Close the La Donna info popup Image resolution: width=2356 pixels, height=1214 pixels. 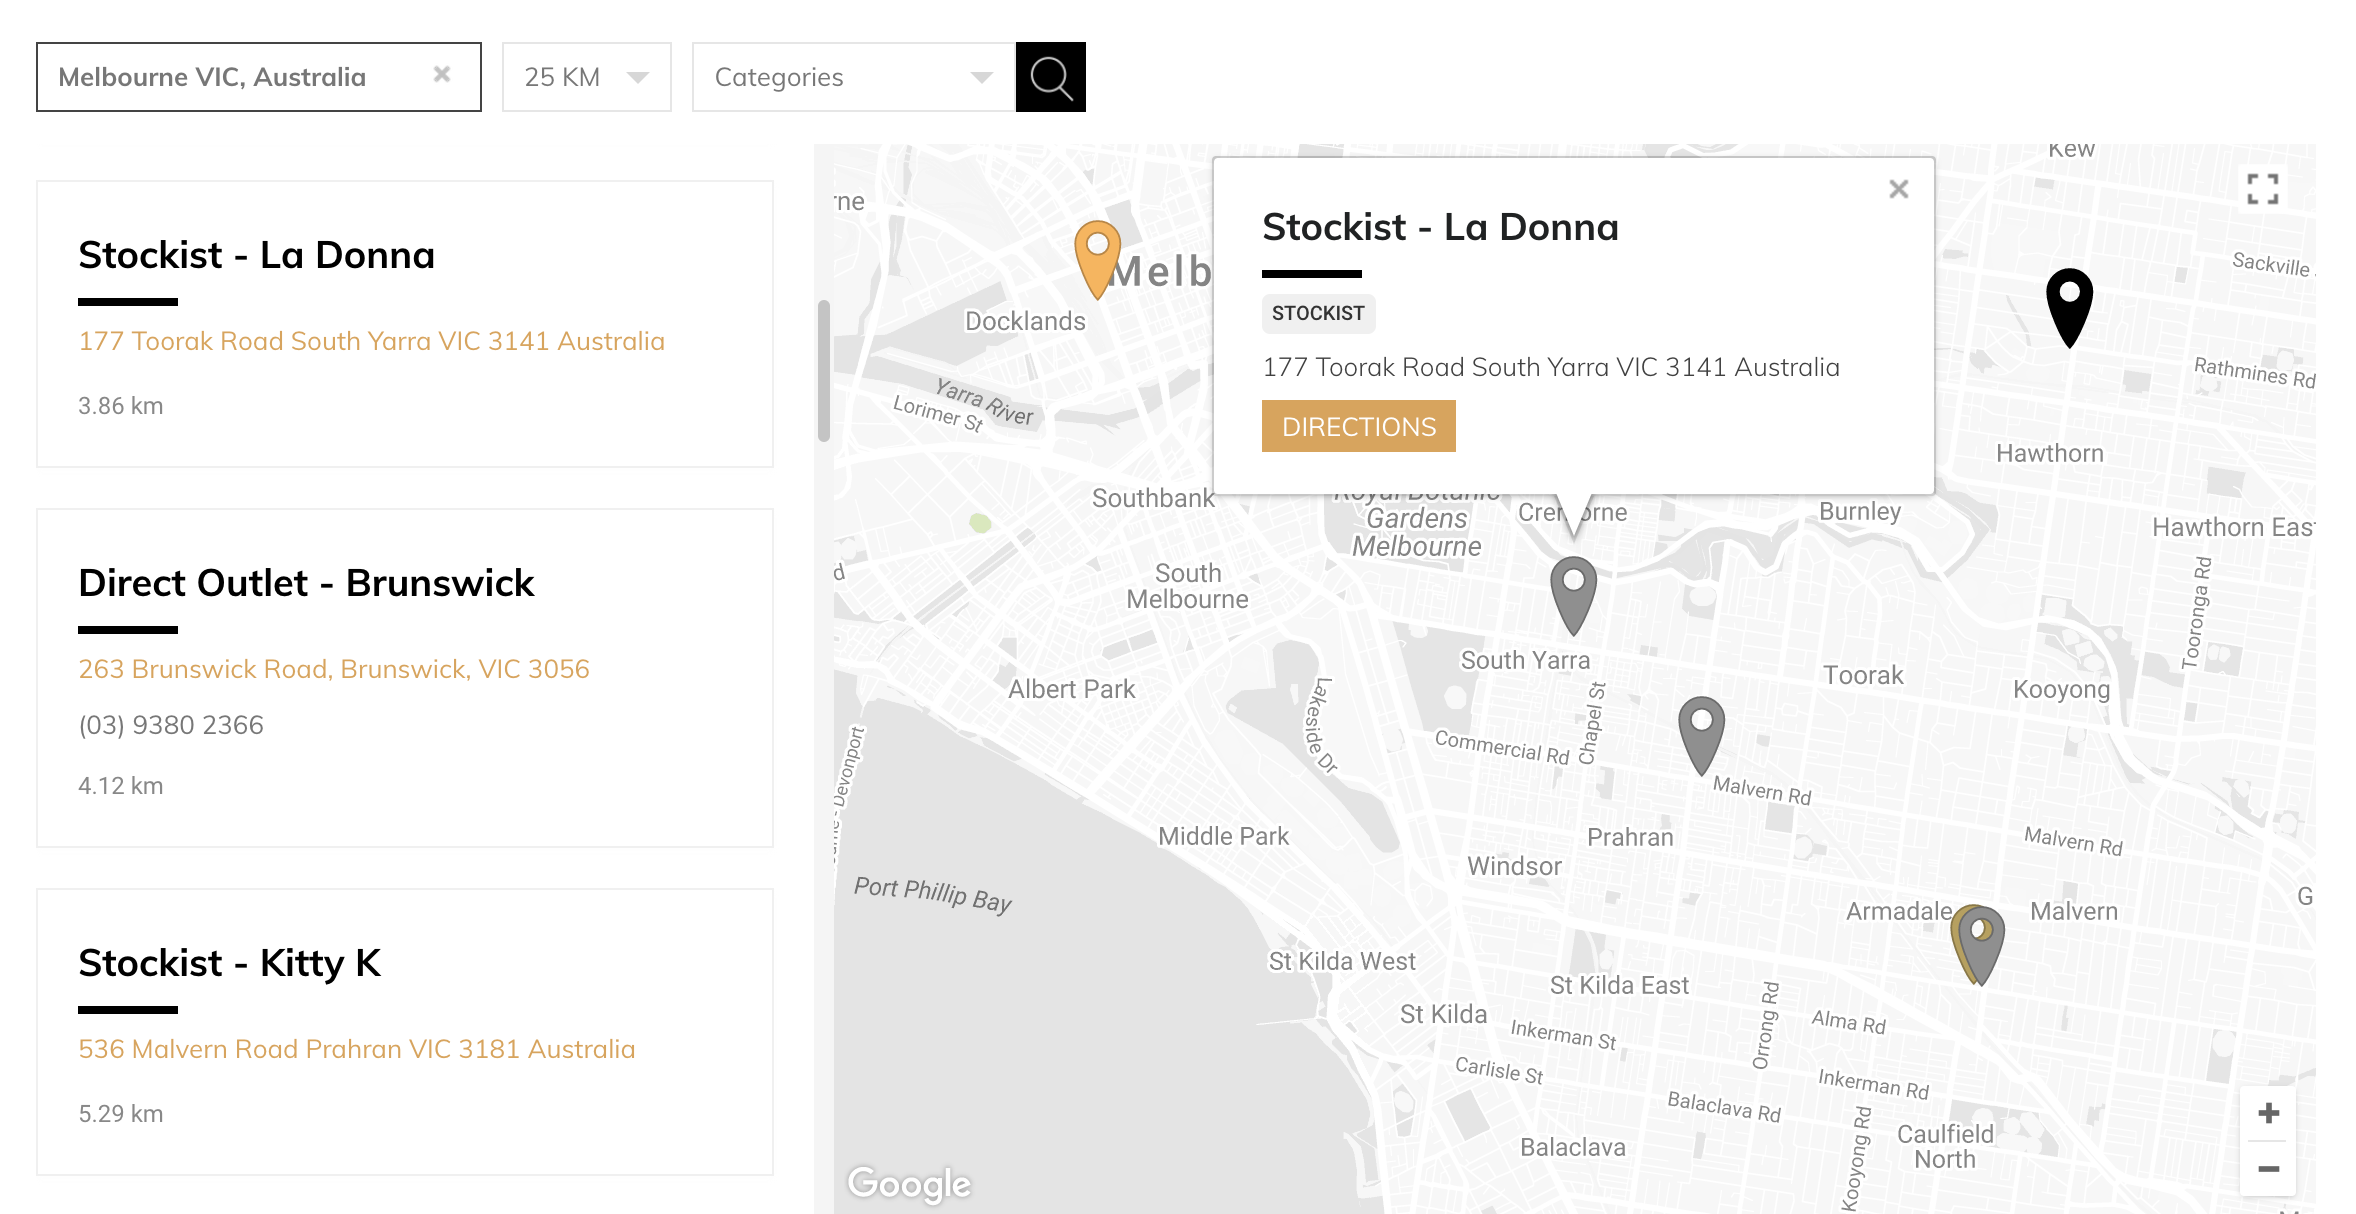[1898, 188]
